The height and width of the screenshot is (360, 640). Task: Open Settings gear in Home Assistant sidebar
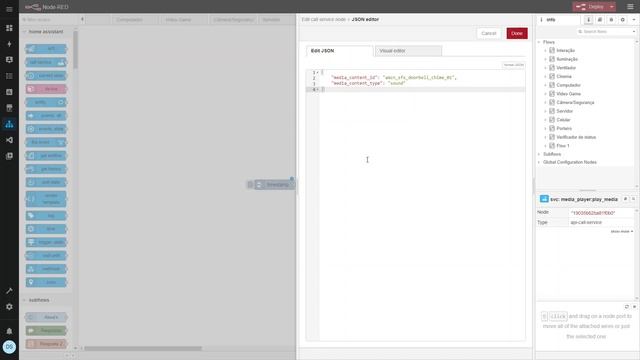click(9, 307)
